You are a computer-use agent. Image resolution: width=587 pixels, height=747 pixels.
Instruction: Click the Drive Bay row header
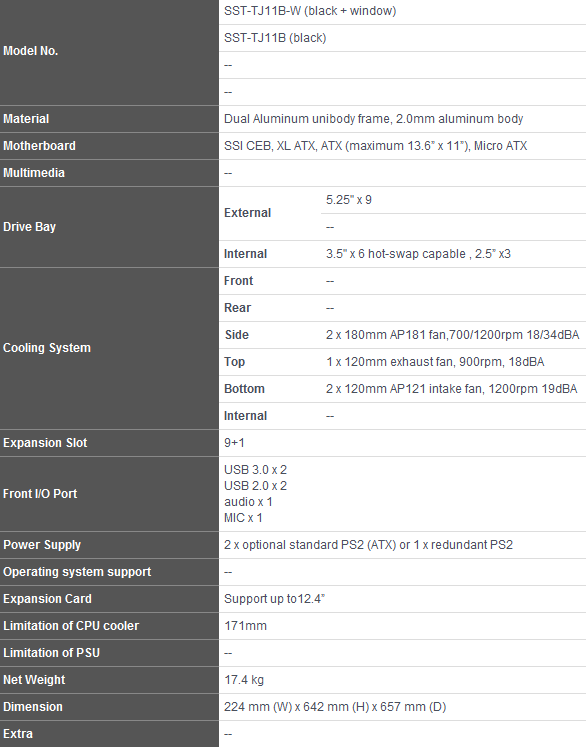point(109,227)
